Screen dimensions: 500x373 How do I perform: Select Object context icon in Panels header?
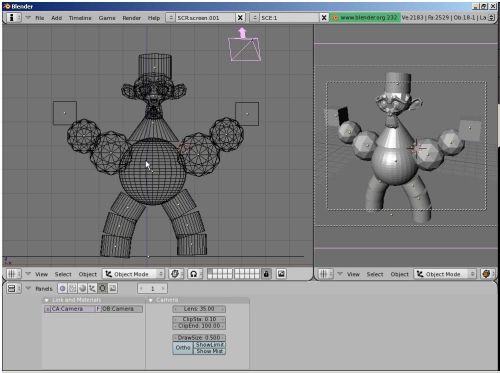coord(92,288)
